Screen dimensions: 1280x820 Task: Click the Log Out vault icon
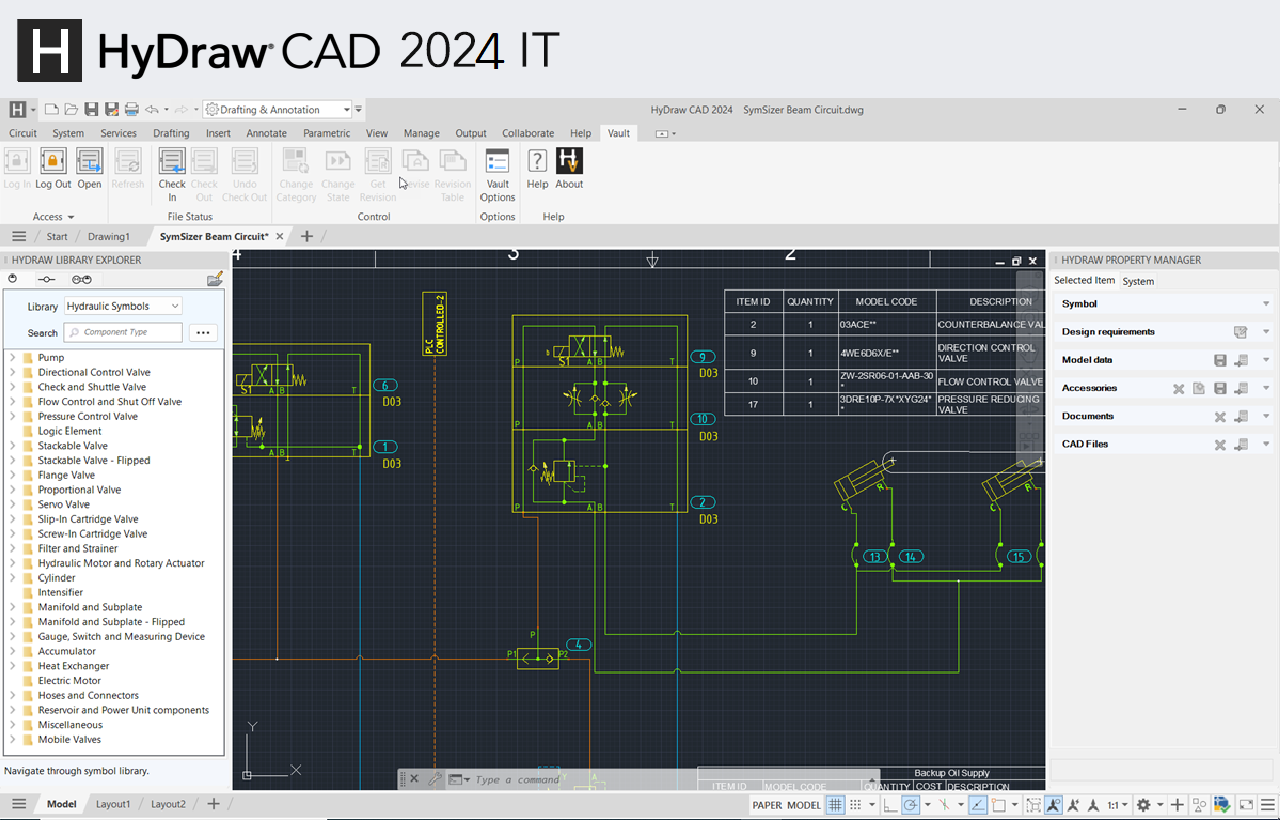tap(53, 161)
